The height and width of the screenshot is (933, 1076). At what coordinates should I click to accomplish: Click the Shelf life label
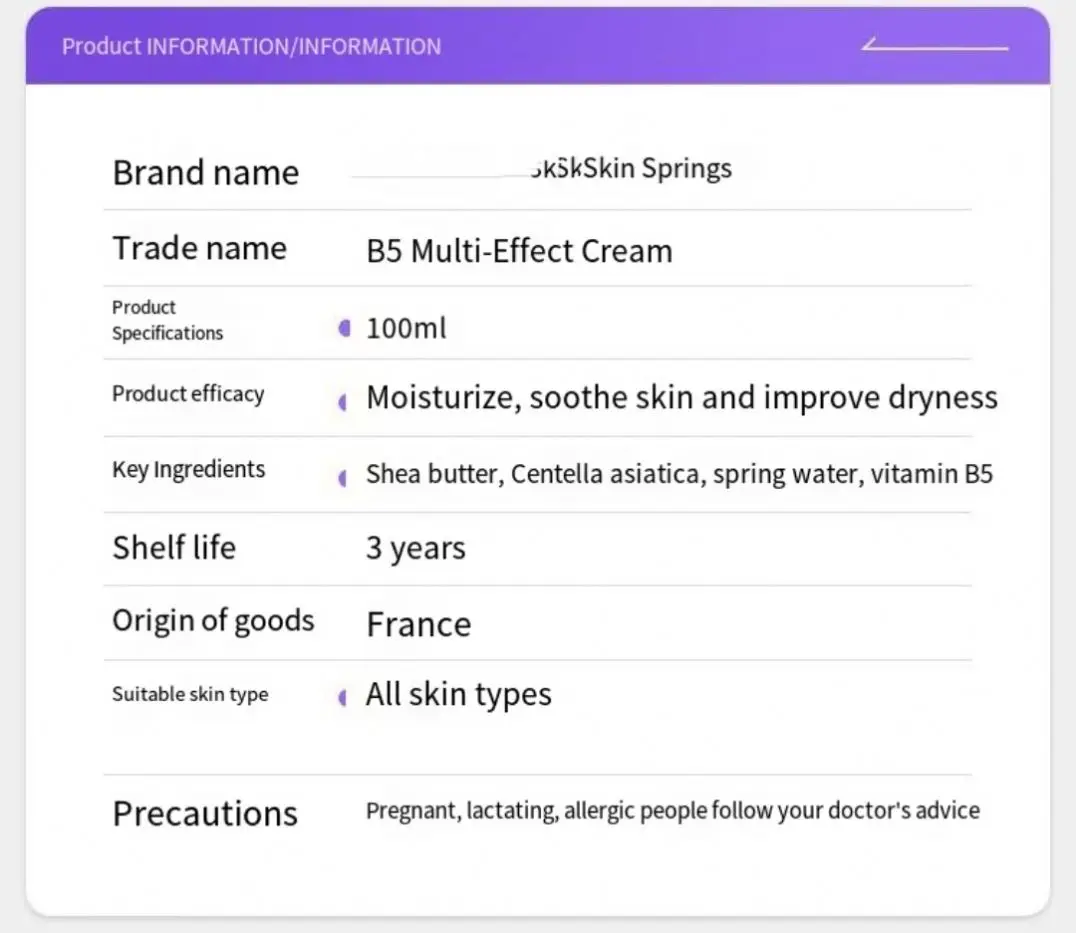point(174,547)
